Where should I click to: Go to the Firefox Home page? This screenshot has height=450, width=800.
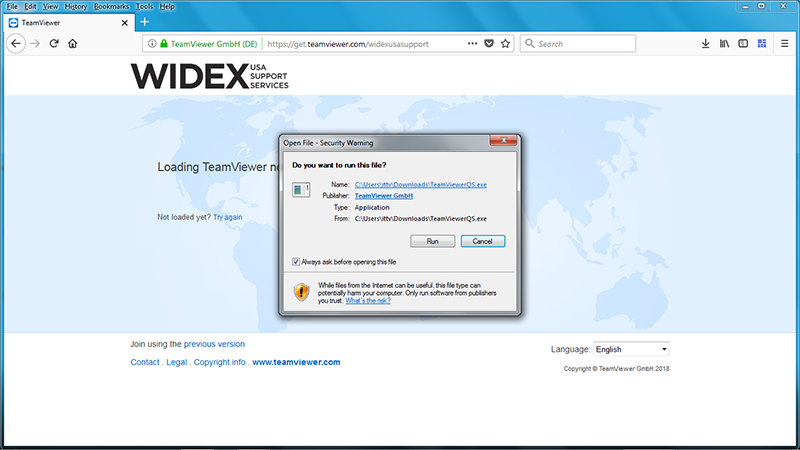point(73,44)
